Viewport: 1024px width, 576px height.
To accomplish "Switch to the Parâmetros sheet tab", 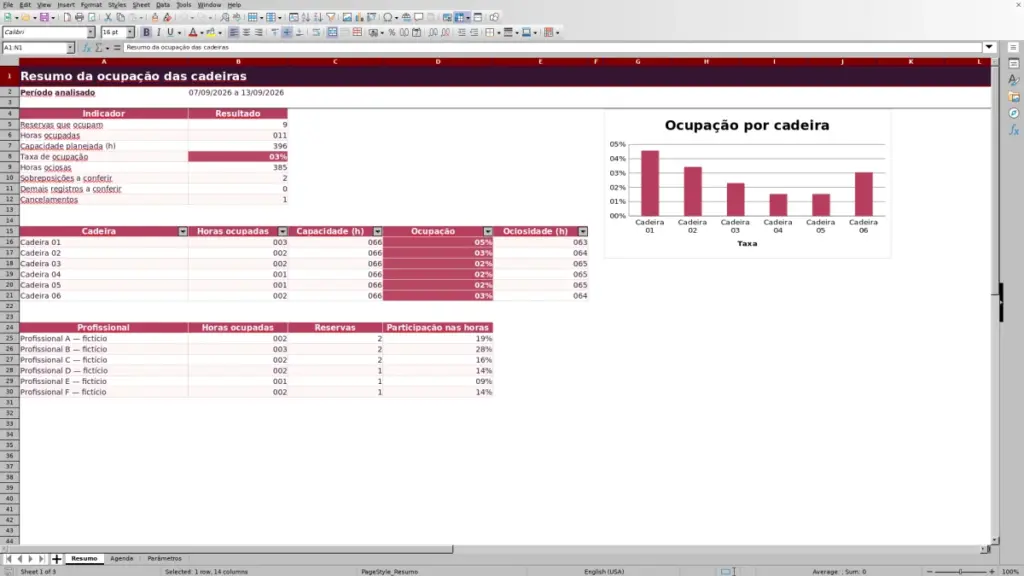I will [165, 558].
